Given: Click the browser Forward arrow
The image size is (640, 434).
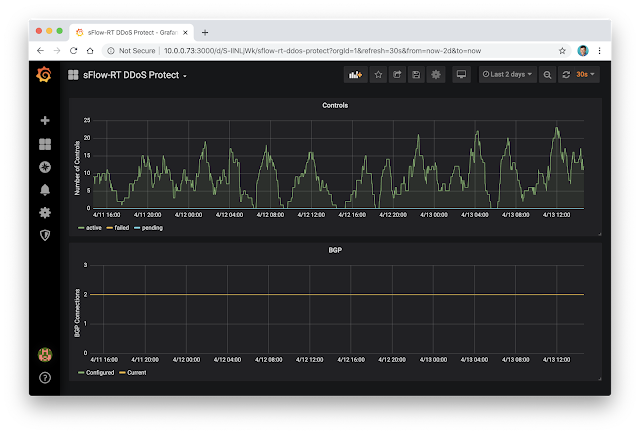Looking at the screenshot, I should tap(57, 51).
